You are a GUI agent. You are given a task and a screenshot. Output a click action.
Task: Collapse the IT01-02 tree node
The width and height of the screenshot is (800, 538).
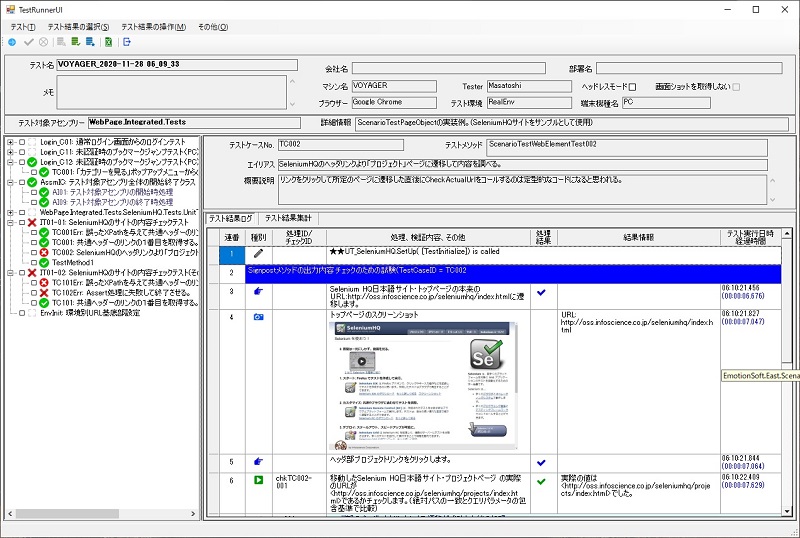click(x=10, y=273)
